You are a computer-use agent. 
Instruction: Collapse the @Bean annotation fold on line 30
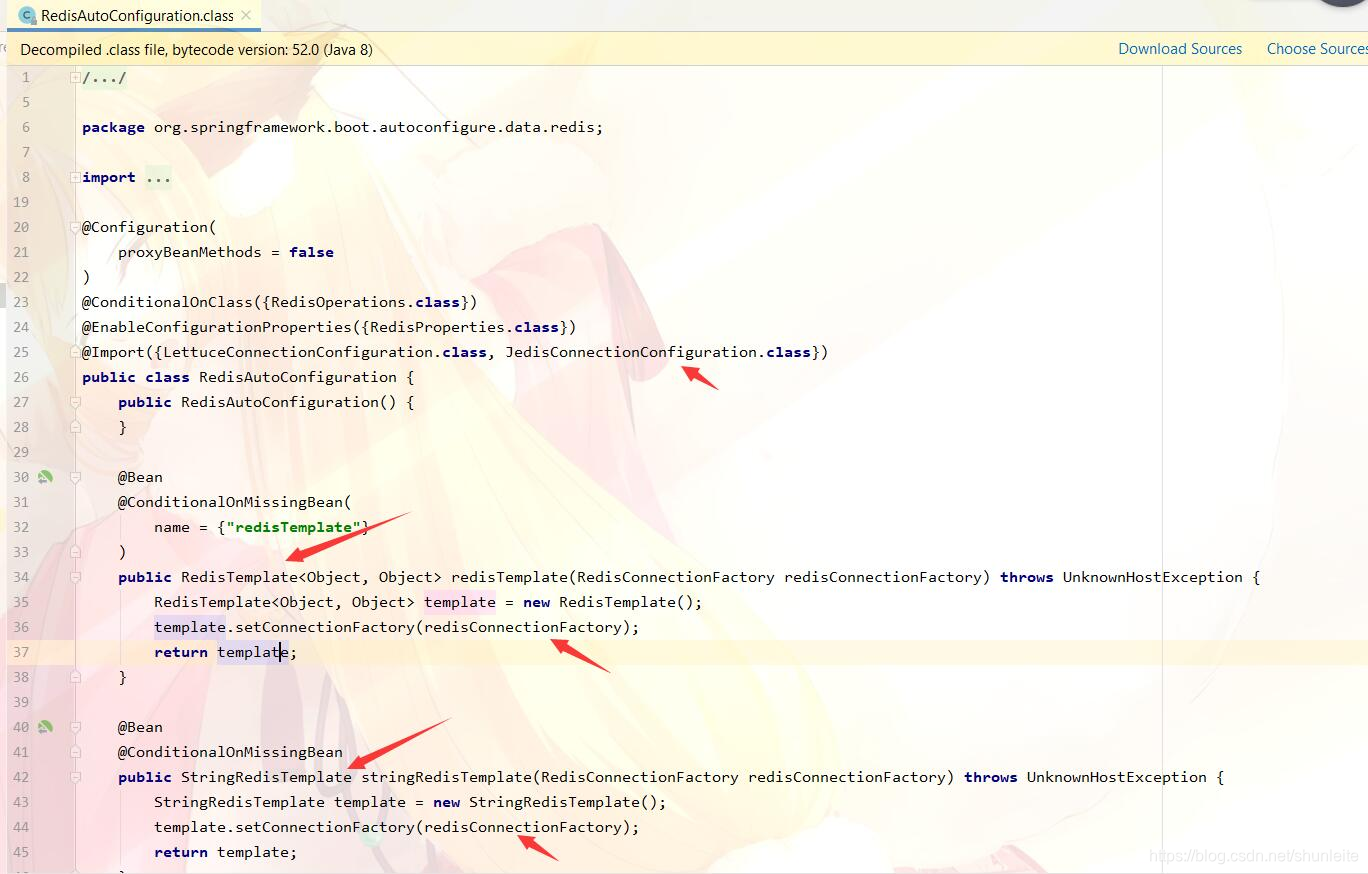[75, 477]
